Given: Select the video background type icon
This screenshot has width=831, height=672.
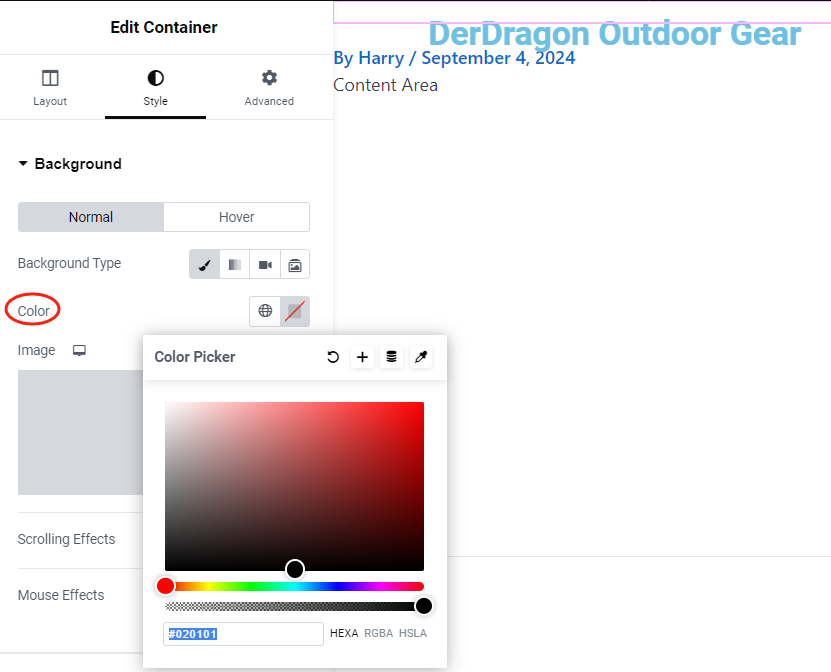Looking at the screenshot, I should tap(265, 264).
